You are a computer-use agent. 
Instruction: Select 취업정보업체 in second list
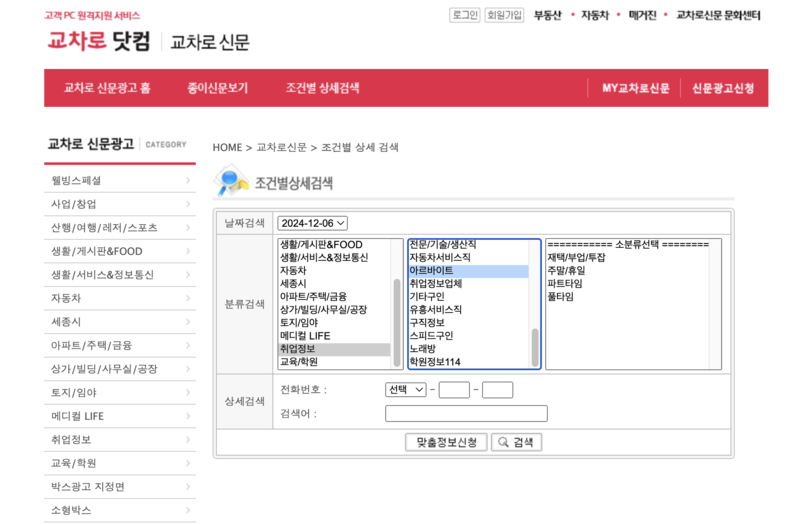(x=468, y=284)
